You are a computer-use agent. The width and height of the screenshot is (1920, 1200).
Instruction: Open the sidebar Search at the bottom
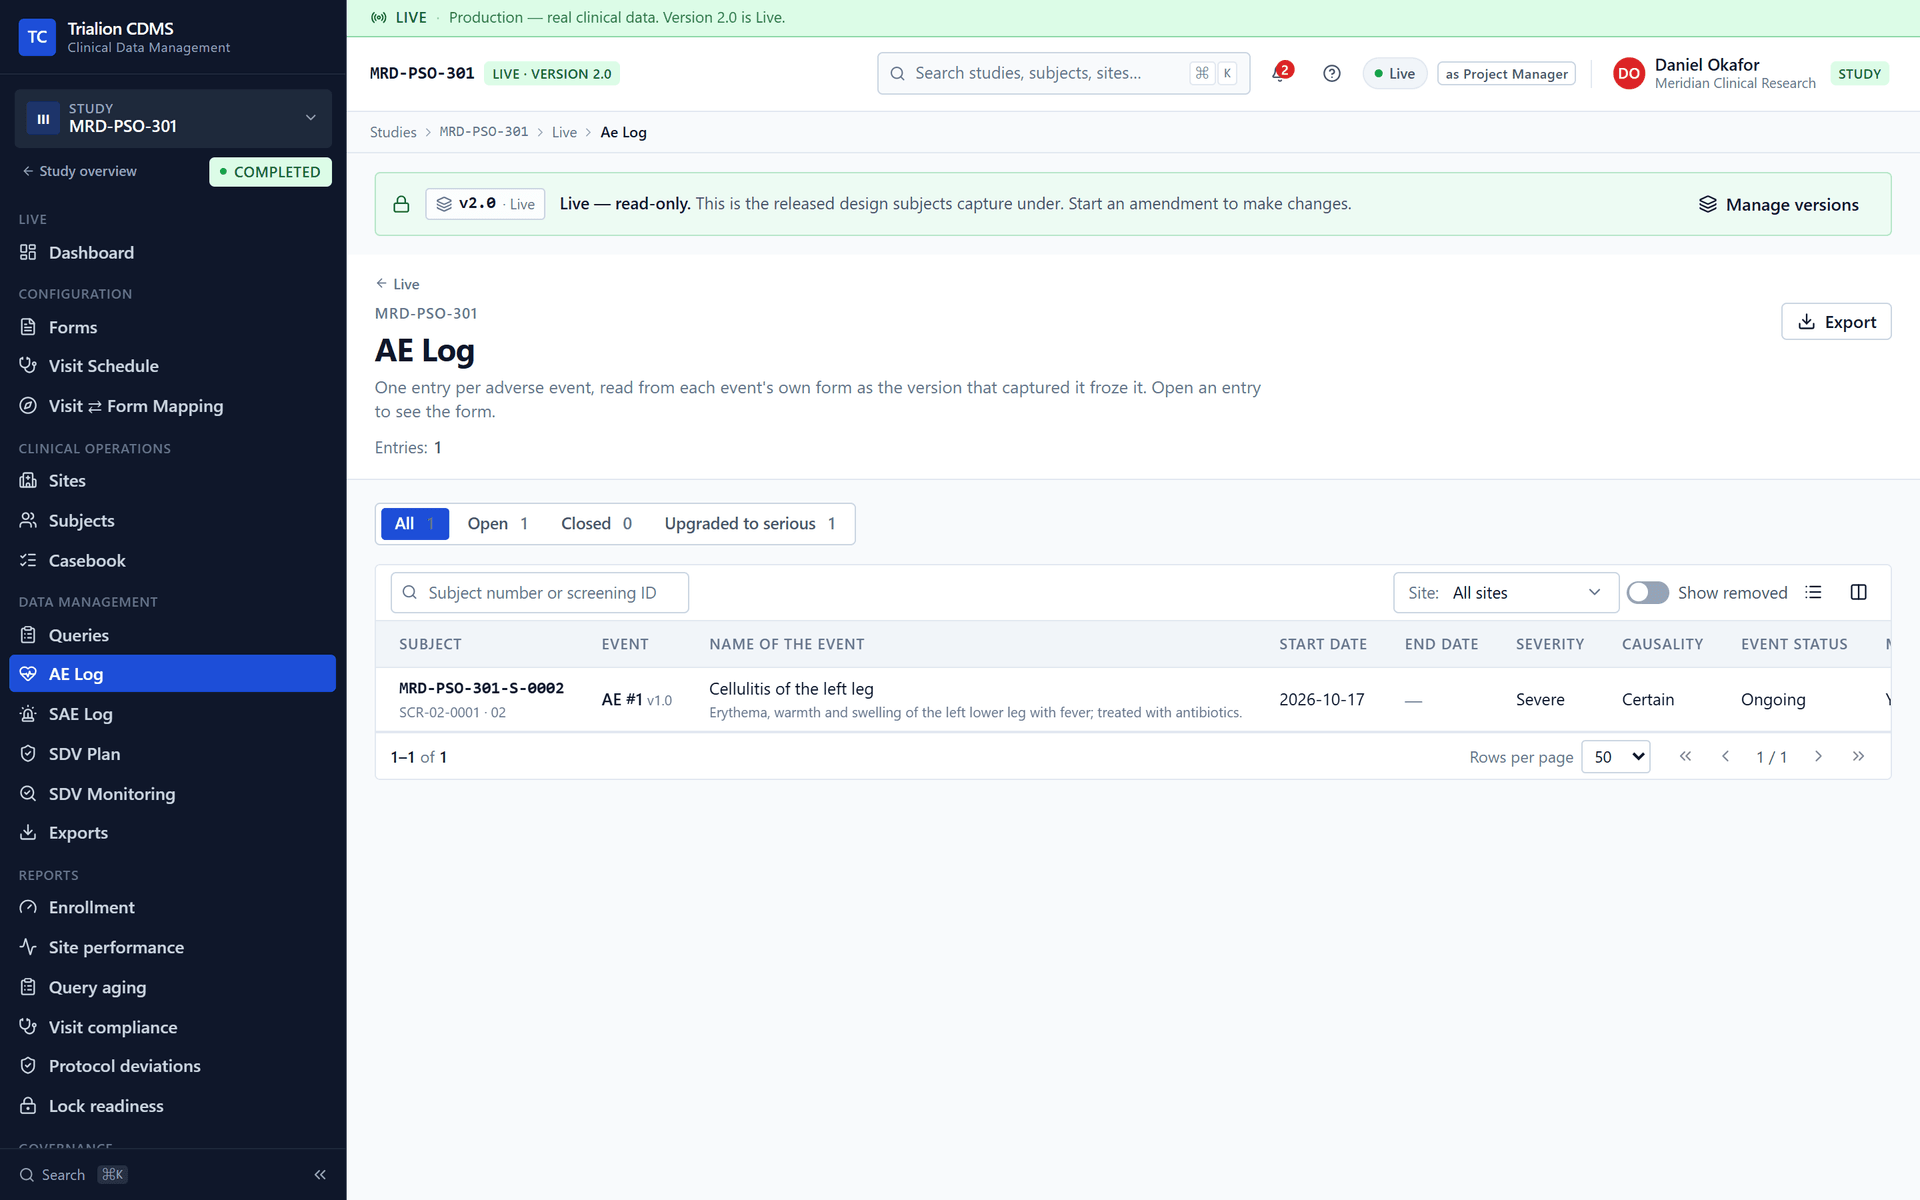click(73, 1175)
